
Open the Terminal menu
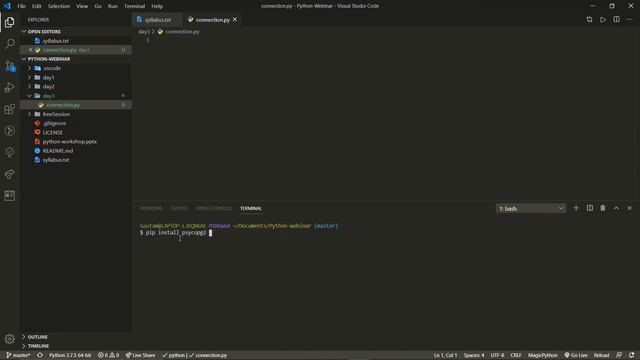(x=134, y=6)
